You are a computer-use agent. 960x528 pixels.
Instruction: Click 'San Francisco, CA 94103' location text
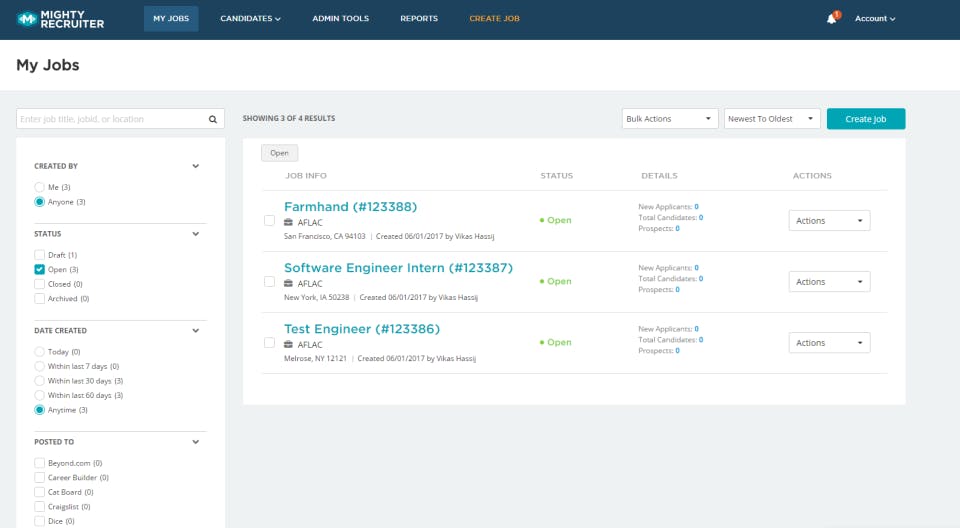pyautogui.click(x=324, y=236)
